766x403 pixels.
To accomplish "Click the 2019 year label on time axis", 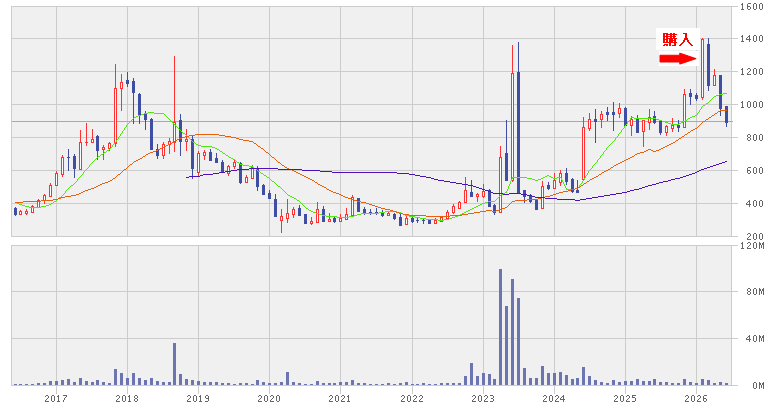I will (198, 399).
